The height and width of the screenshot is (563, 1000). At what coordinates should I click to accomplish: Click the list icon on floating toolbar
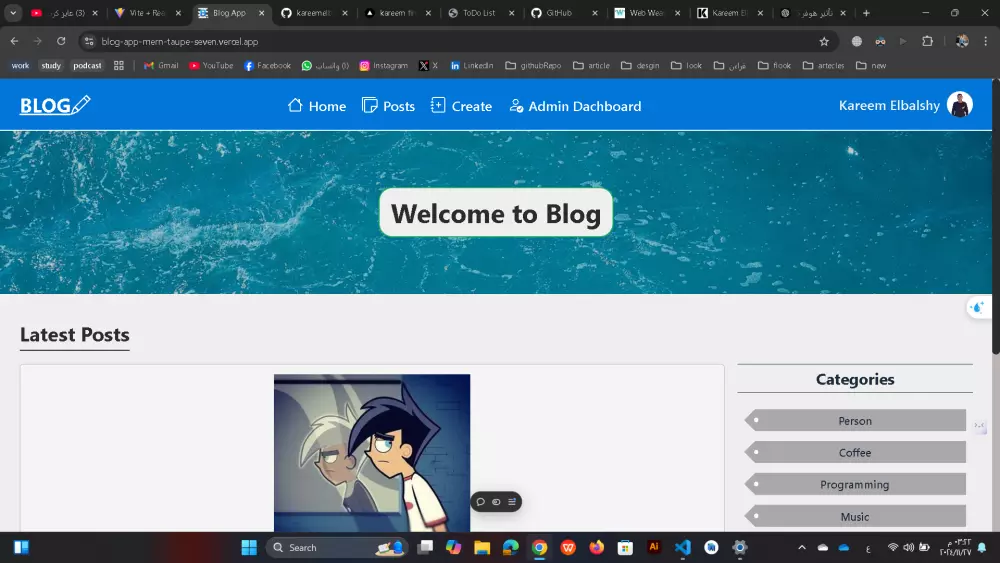tap(512, 502)
